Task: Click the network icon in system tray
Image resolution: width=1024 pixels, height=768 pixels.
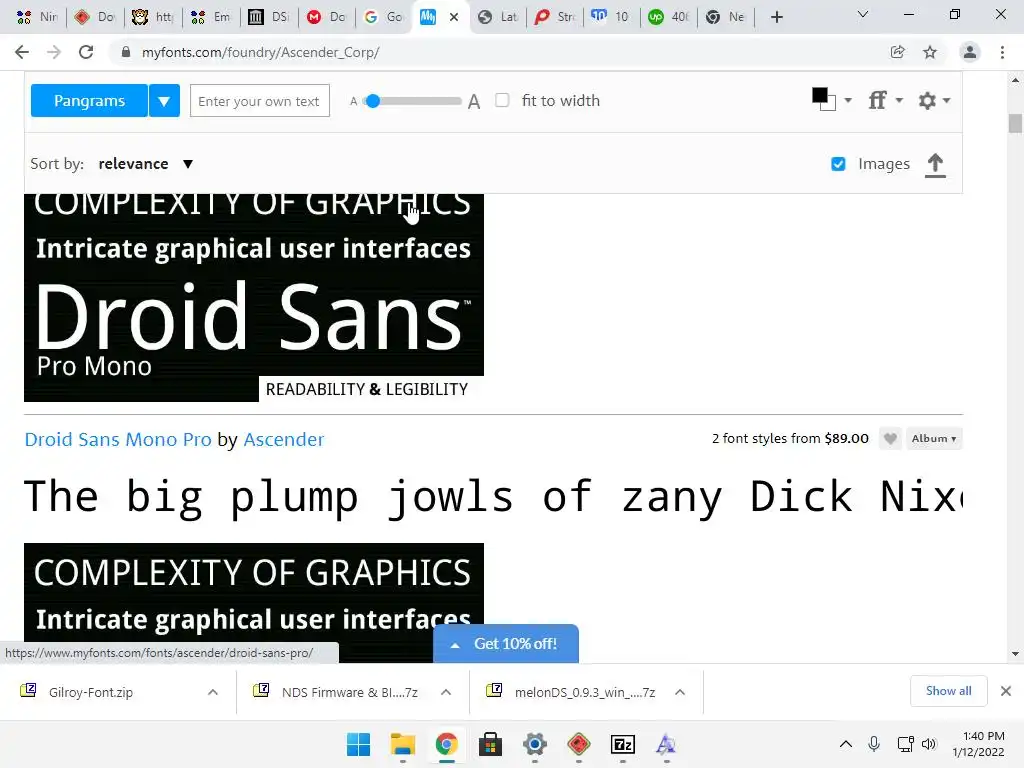Action: 905,744
